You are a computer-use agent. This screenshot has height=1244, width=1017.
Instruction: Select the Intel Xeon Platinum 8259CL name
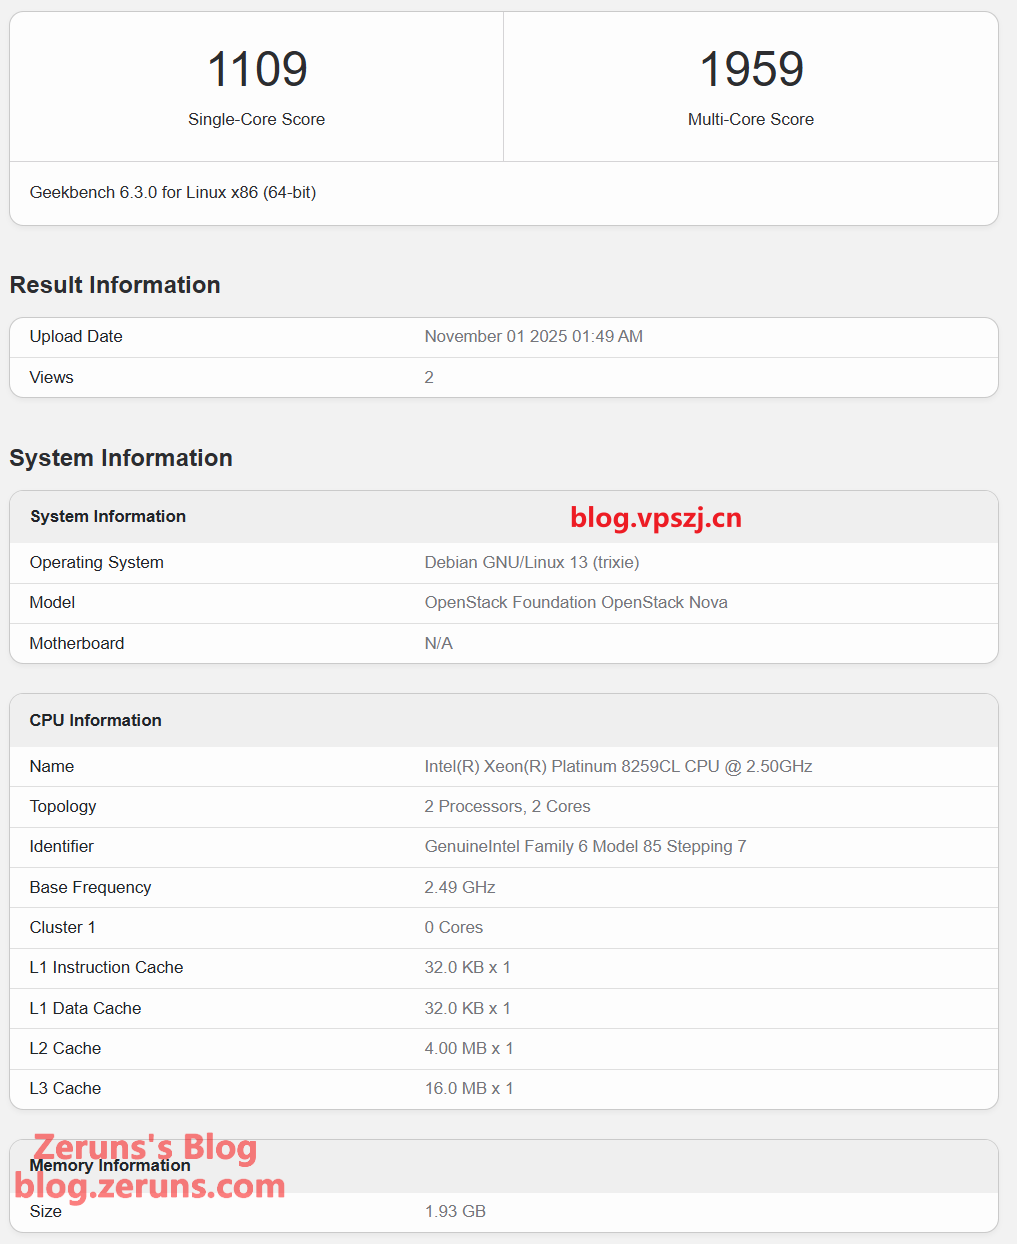tap(618, 766)
